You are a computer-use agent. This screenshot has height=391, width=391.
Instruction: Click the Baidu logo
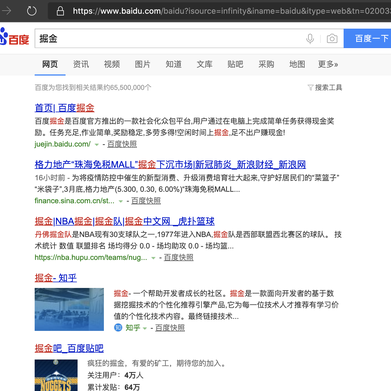point(14,37)
